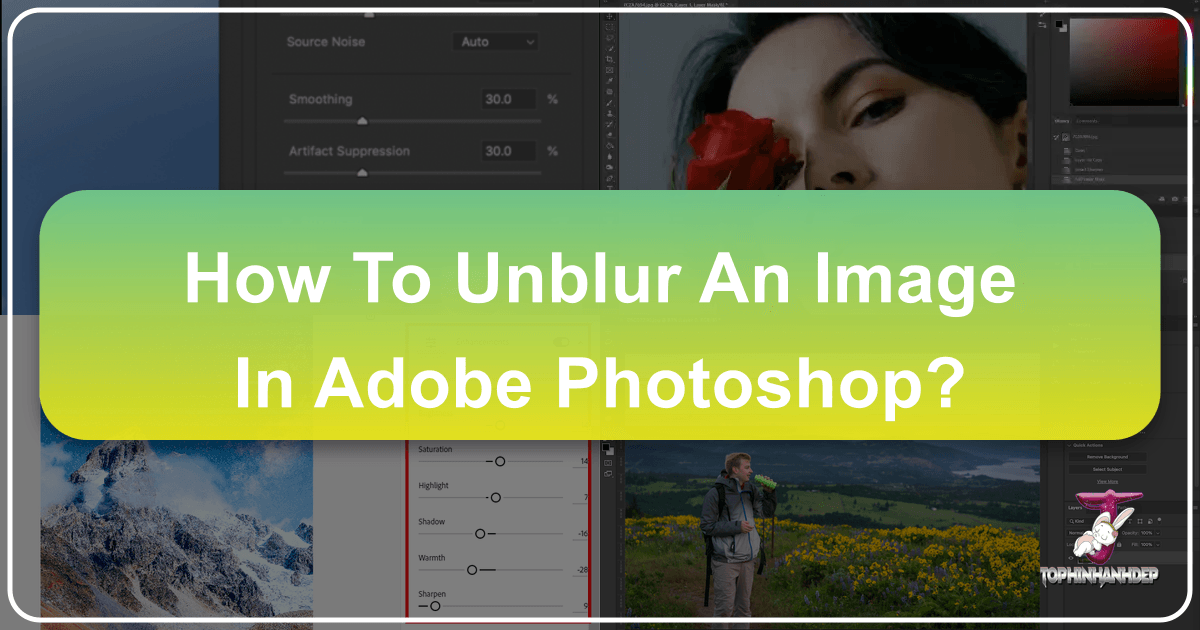Click the delete state trash icon in History panel
This screenshot has width=1200, height=630.
coord(1186,197)
